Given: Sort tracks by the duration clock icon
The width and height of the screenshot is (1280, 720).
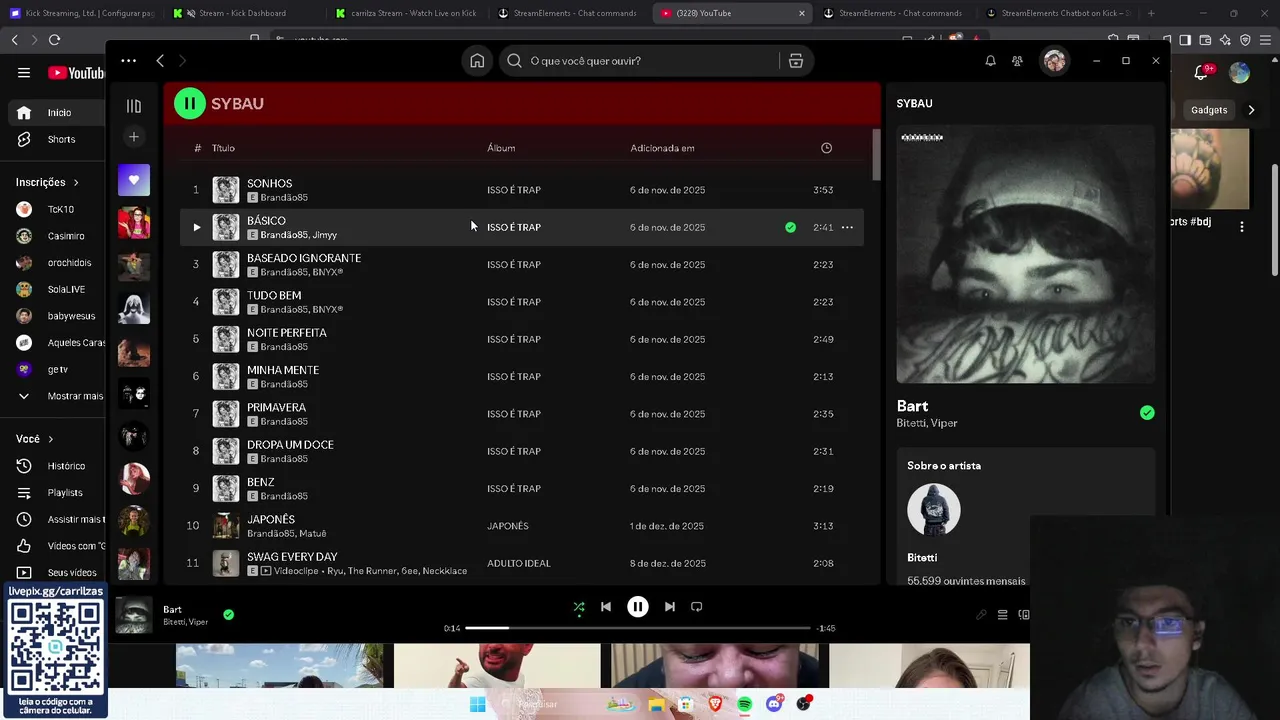Looking at the screenshot, I should coord(826,148).
